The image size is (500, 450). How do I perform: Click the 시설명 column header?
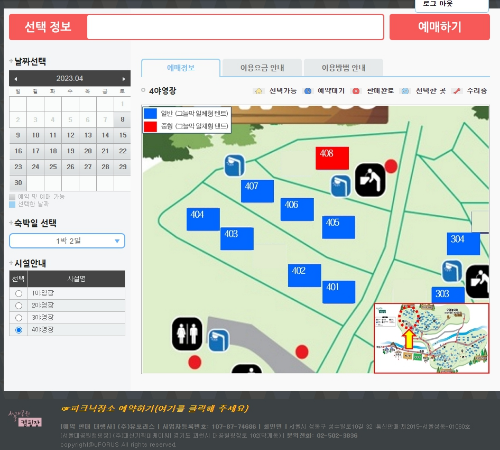[x=76, y=279]
